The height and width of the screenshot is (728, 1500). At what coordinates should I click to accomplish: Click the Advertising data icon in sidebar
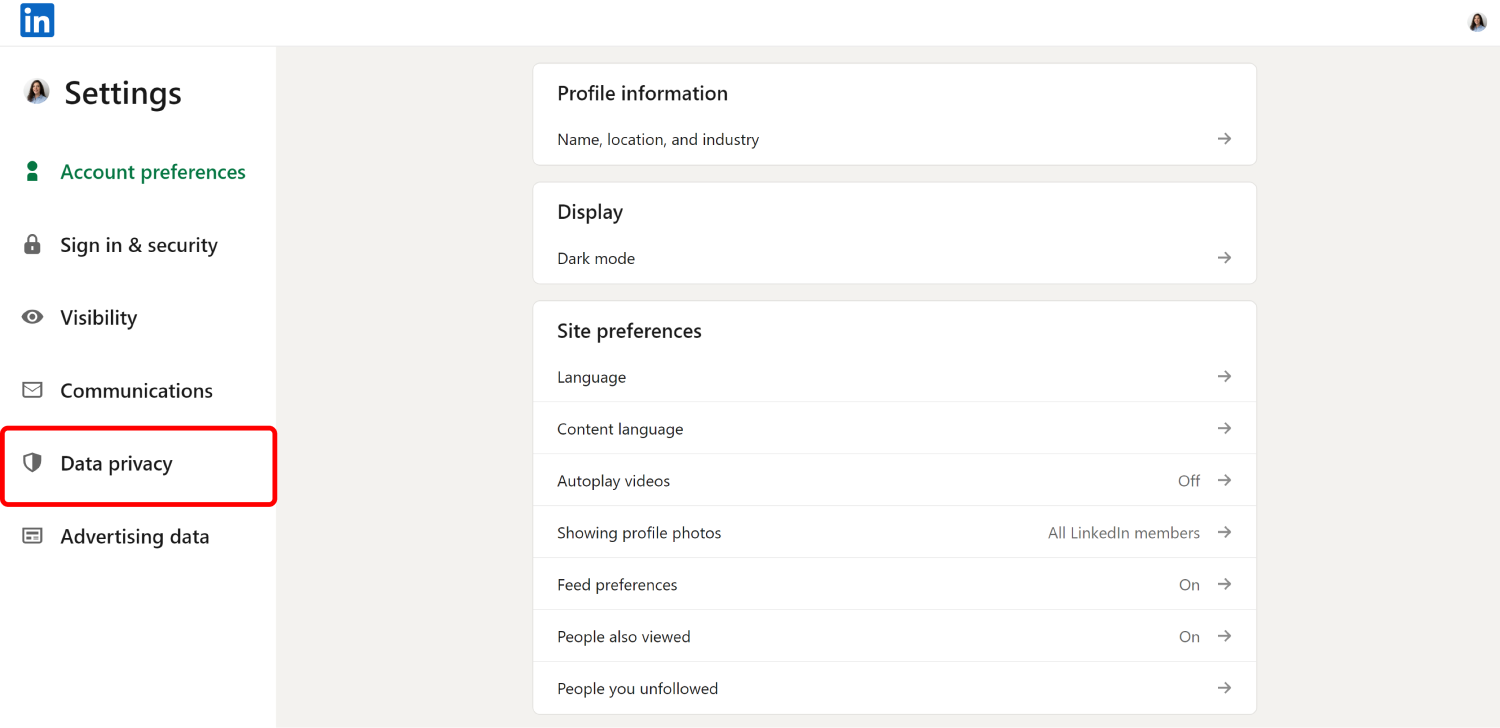pos(32,536)
